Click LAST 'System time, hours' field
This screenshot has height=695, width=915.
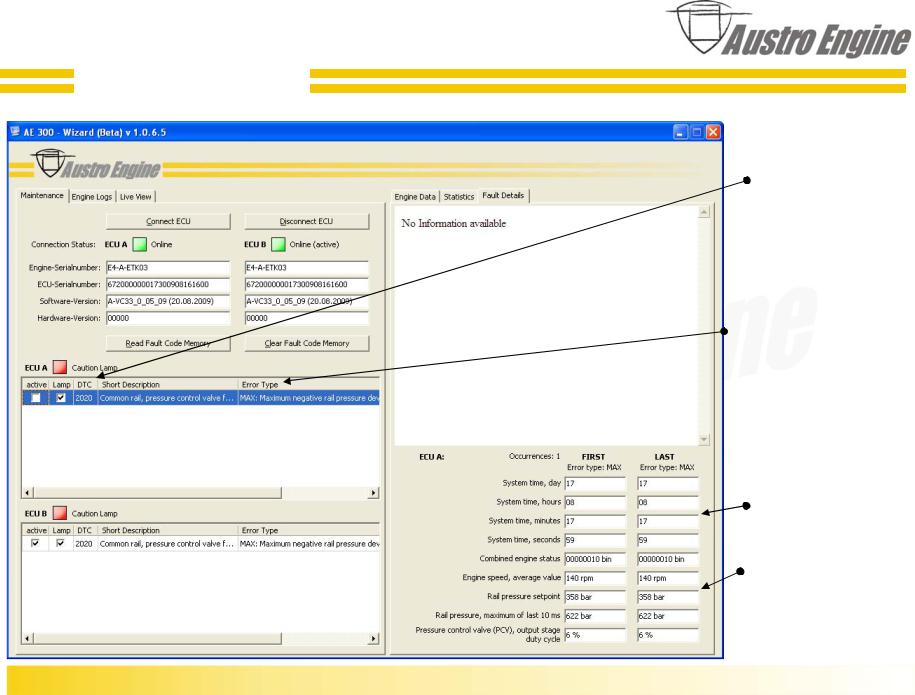[x=668, y=502]
